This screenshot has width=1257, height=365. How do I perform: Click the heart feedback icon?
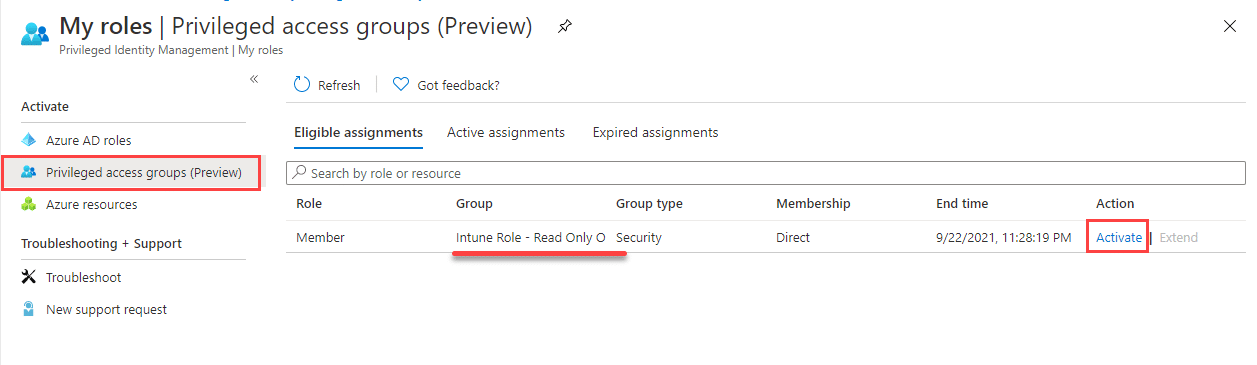coord(401,85)
